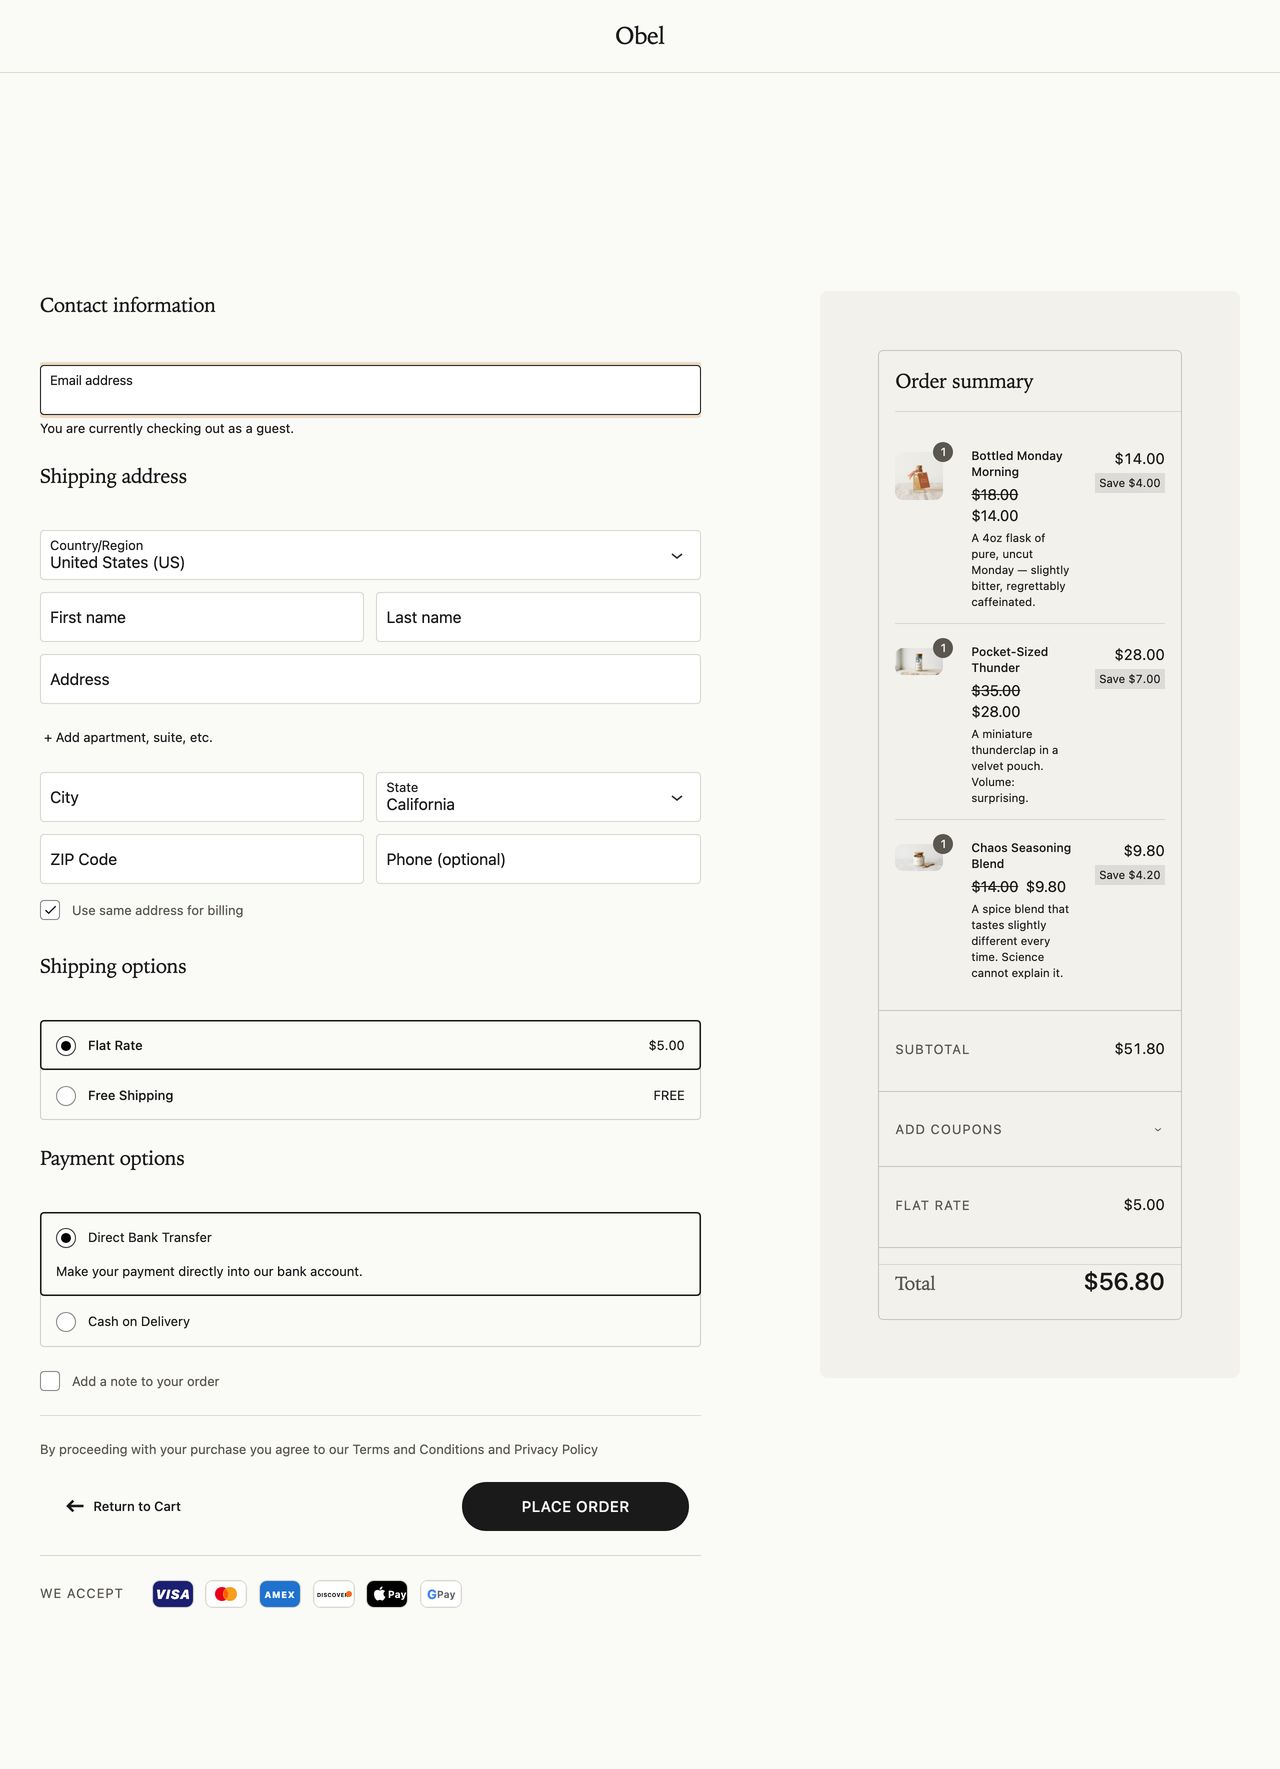
Task: Click the Mastercard payment icon
Action: 226,1594
